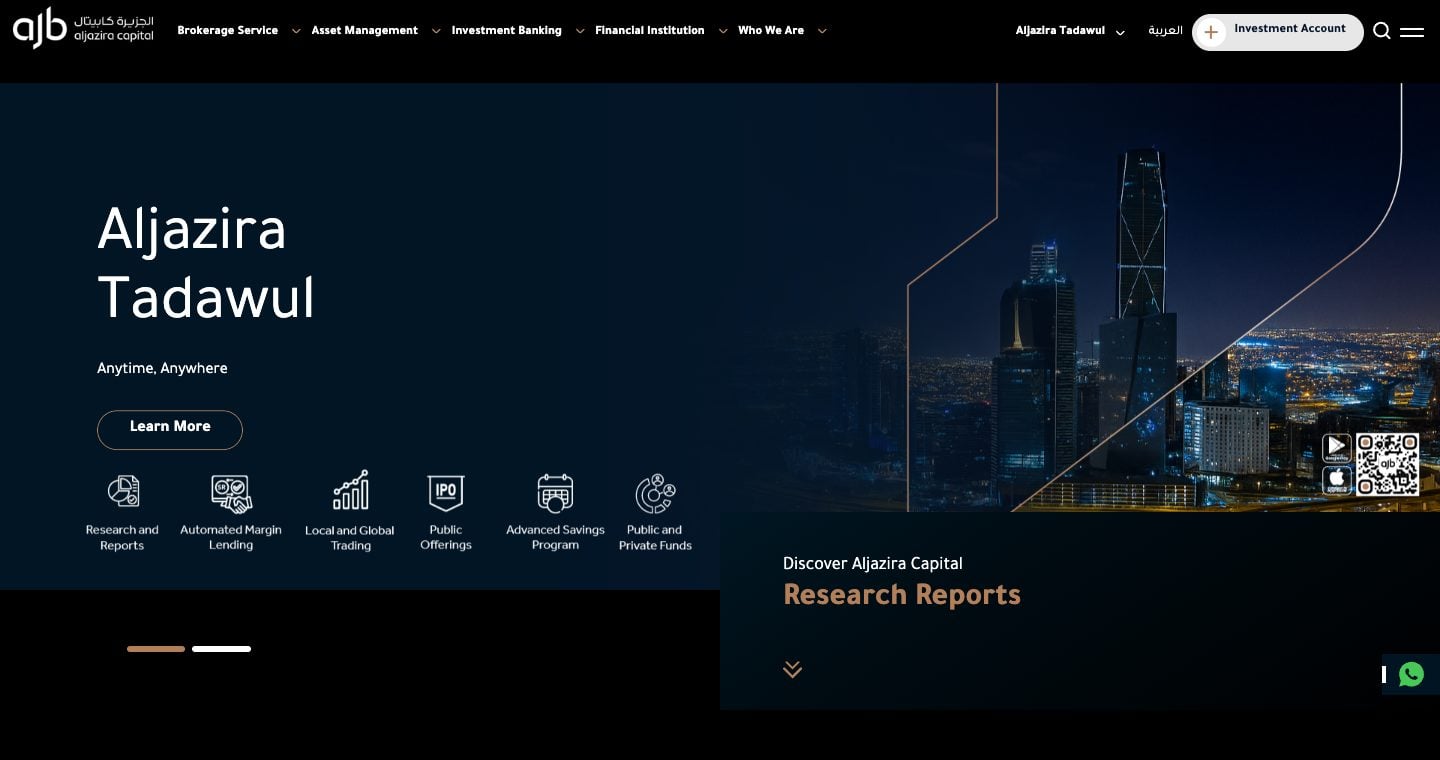Select the second carousel slide indicator
Screen dimensions: 1440x760
coord(221,649)
